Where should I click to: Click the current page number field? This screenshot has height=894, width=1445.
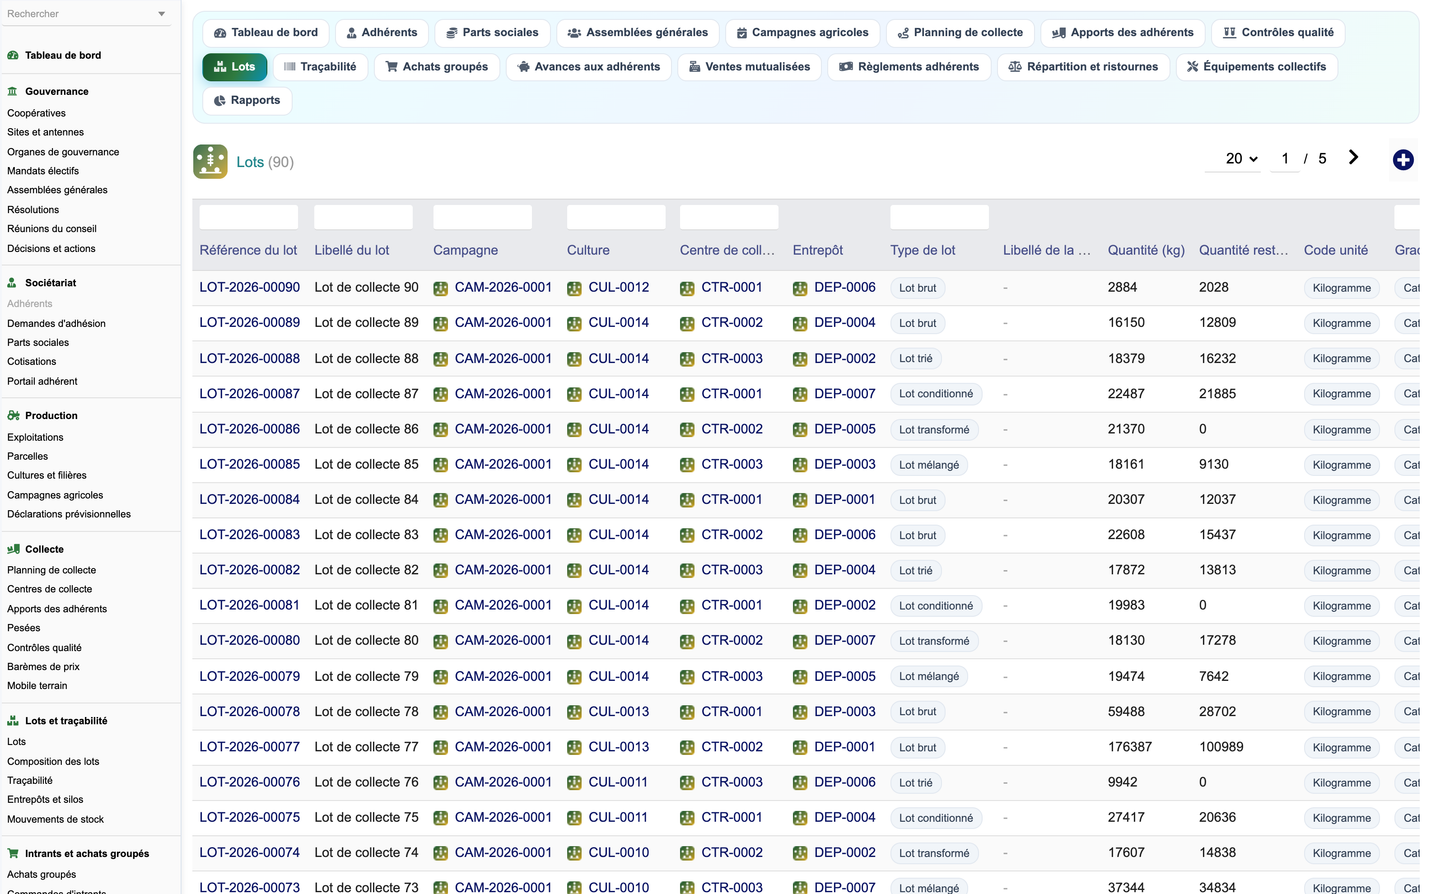click(1285, 159)
